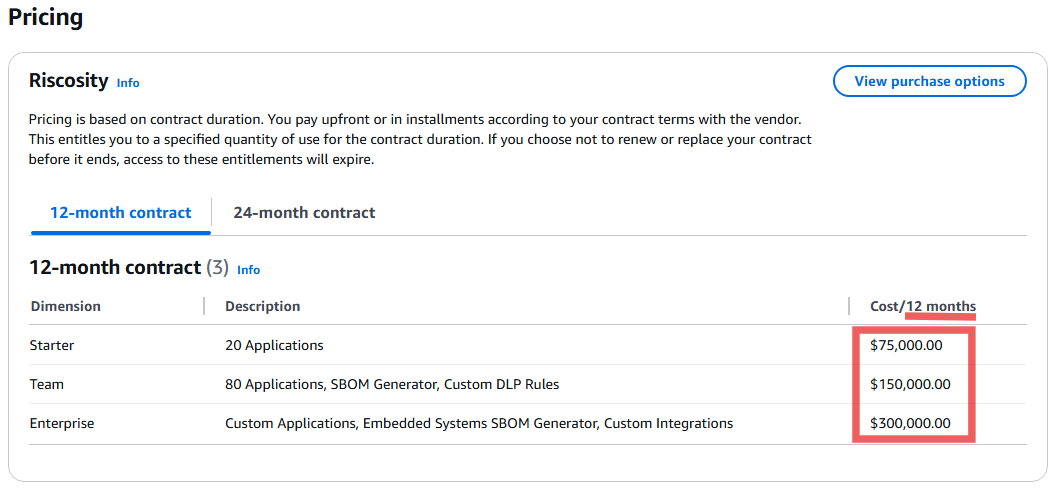Select the Enterprise dimension row
Viewport: 1055px width, 491px height.
coord(528,424)
